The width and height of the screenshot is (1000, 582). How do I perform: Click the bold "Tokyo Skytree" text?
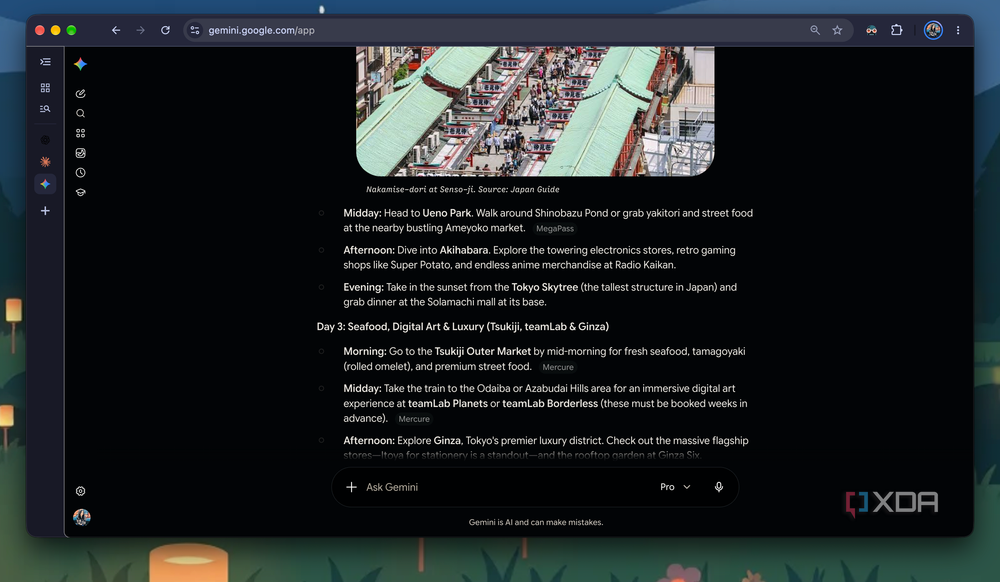[x=545, y=287]
